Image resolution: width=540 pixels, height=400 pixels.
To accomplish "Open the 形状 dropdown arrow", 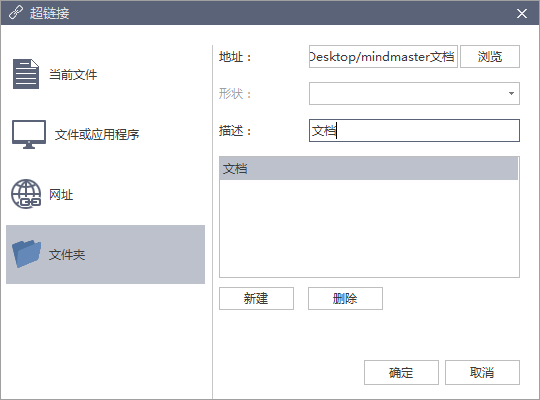I will [511, 93].
